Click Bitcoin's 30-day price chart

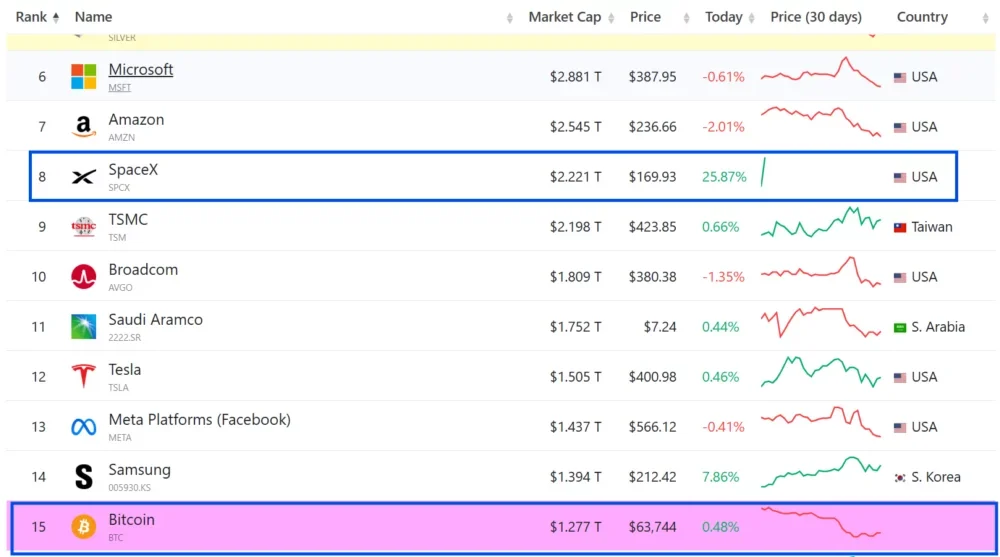821,523
